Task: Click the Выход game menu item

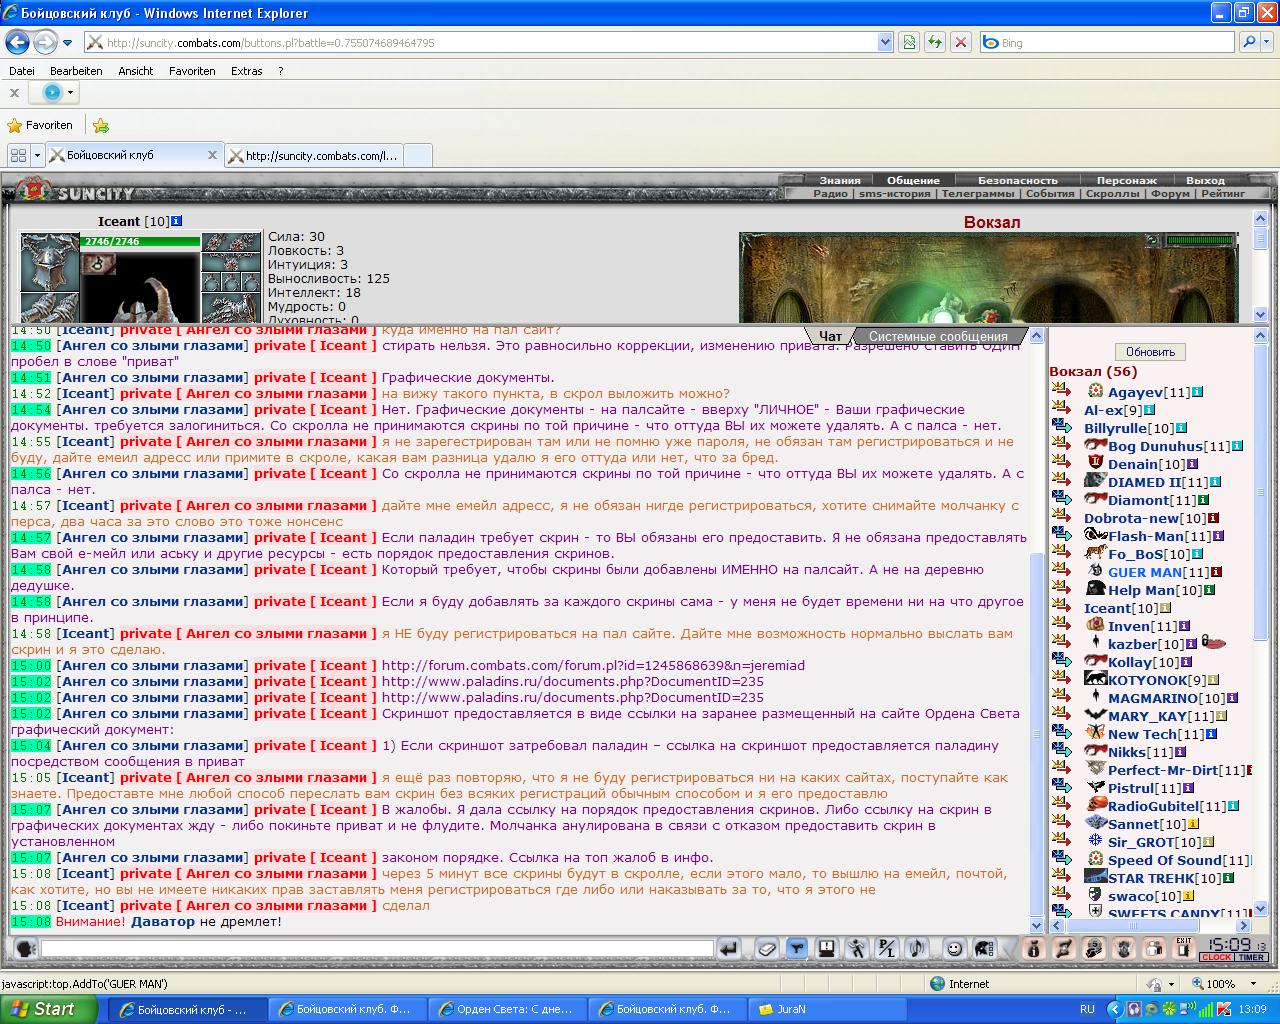Action: (x=1206, y=180)
